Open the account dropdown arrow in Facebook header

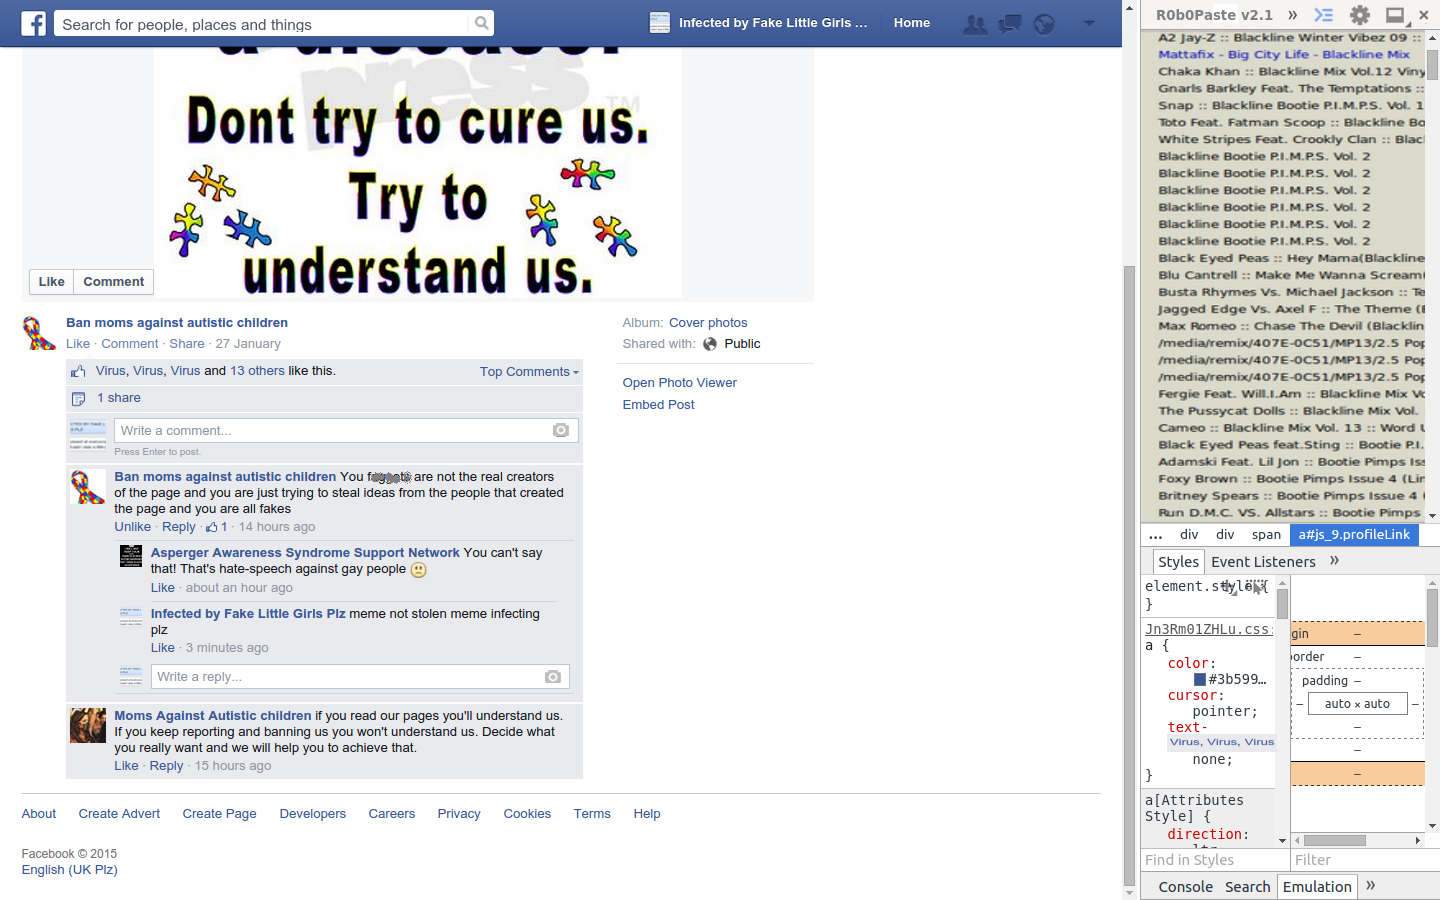[1089, 23]
